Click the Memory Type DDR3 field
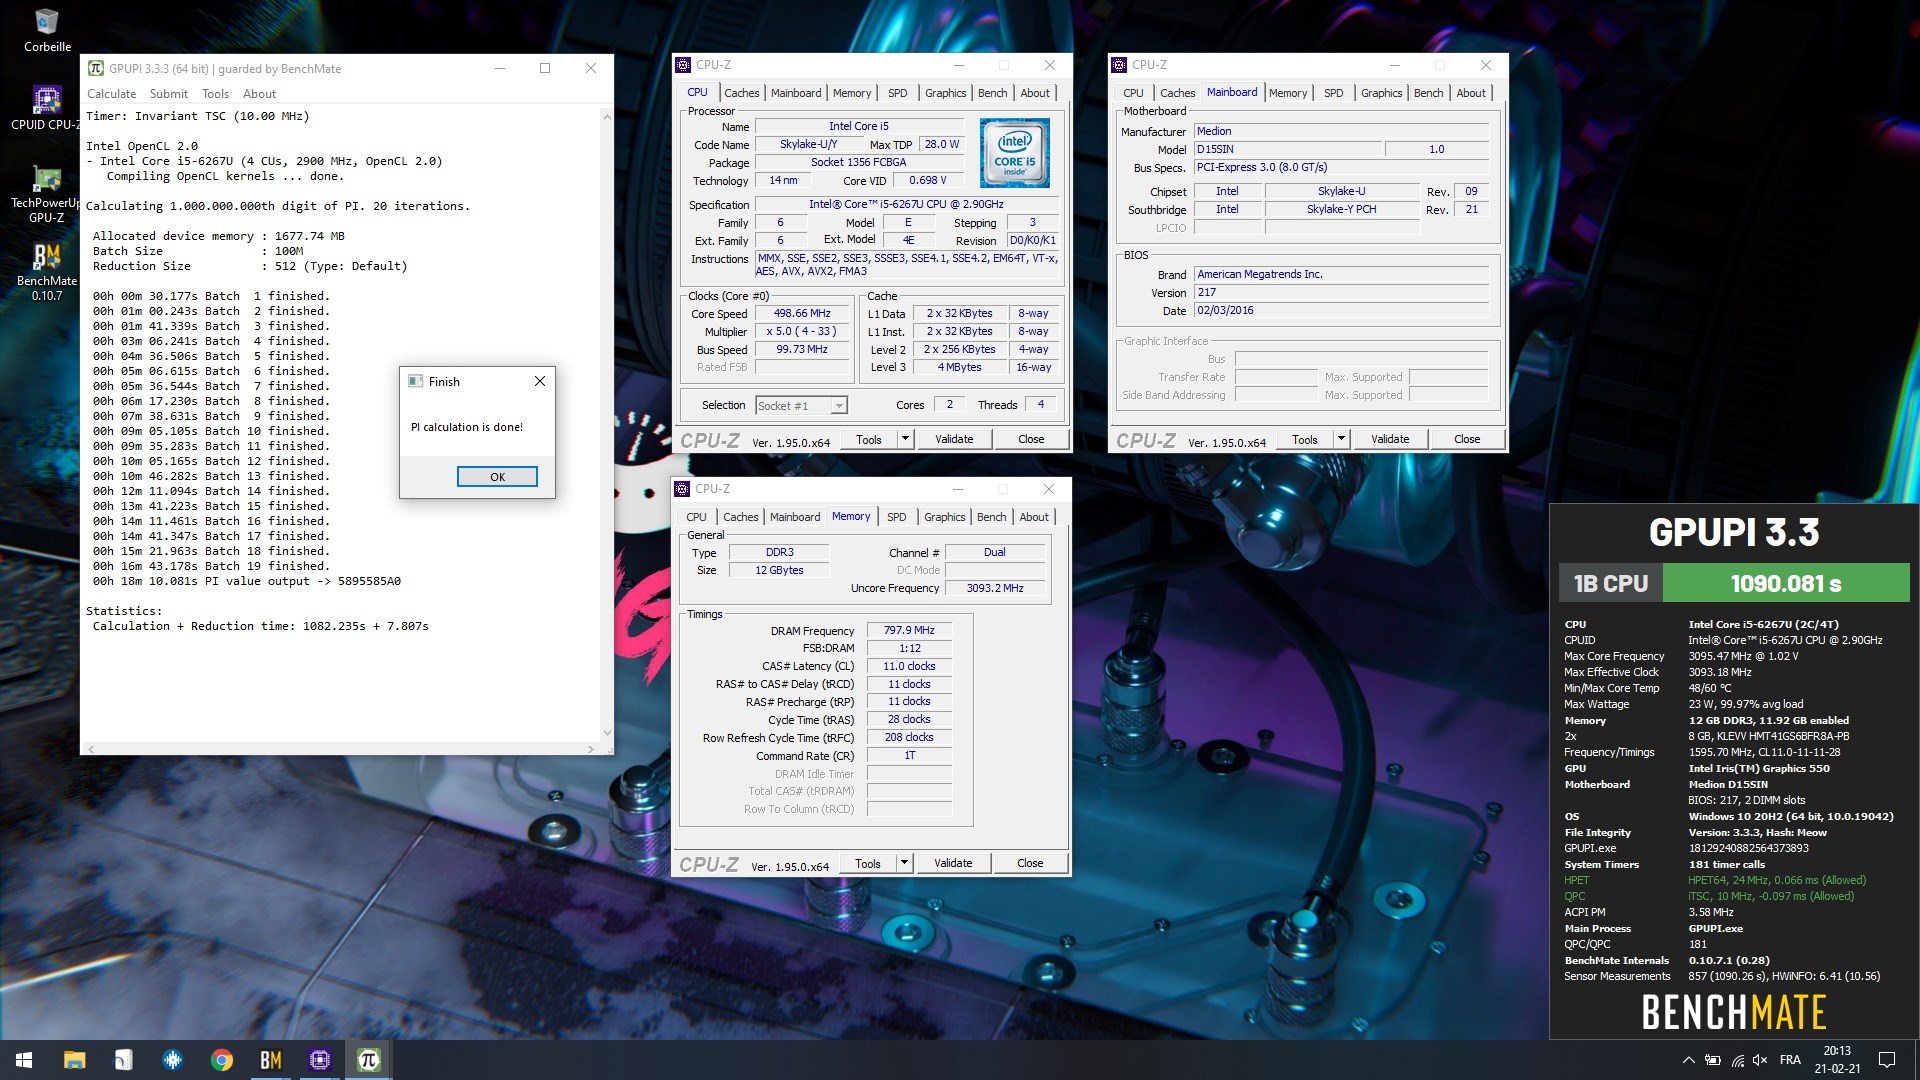1920x1080 pixels. click(x=780, y=552)
